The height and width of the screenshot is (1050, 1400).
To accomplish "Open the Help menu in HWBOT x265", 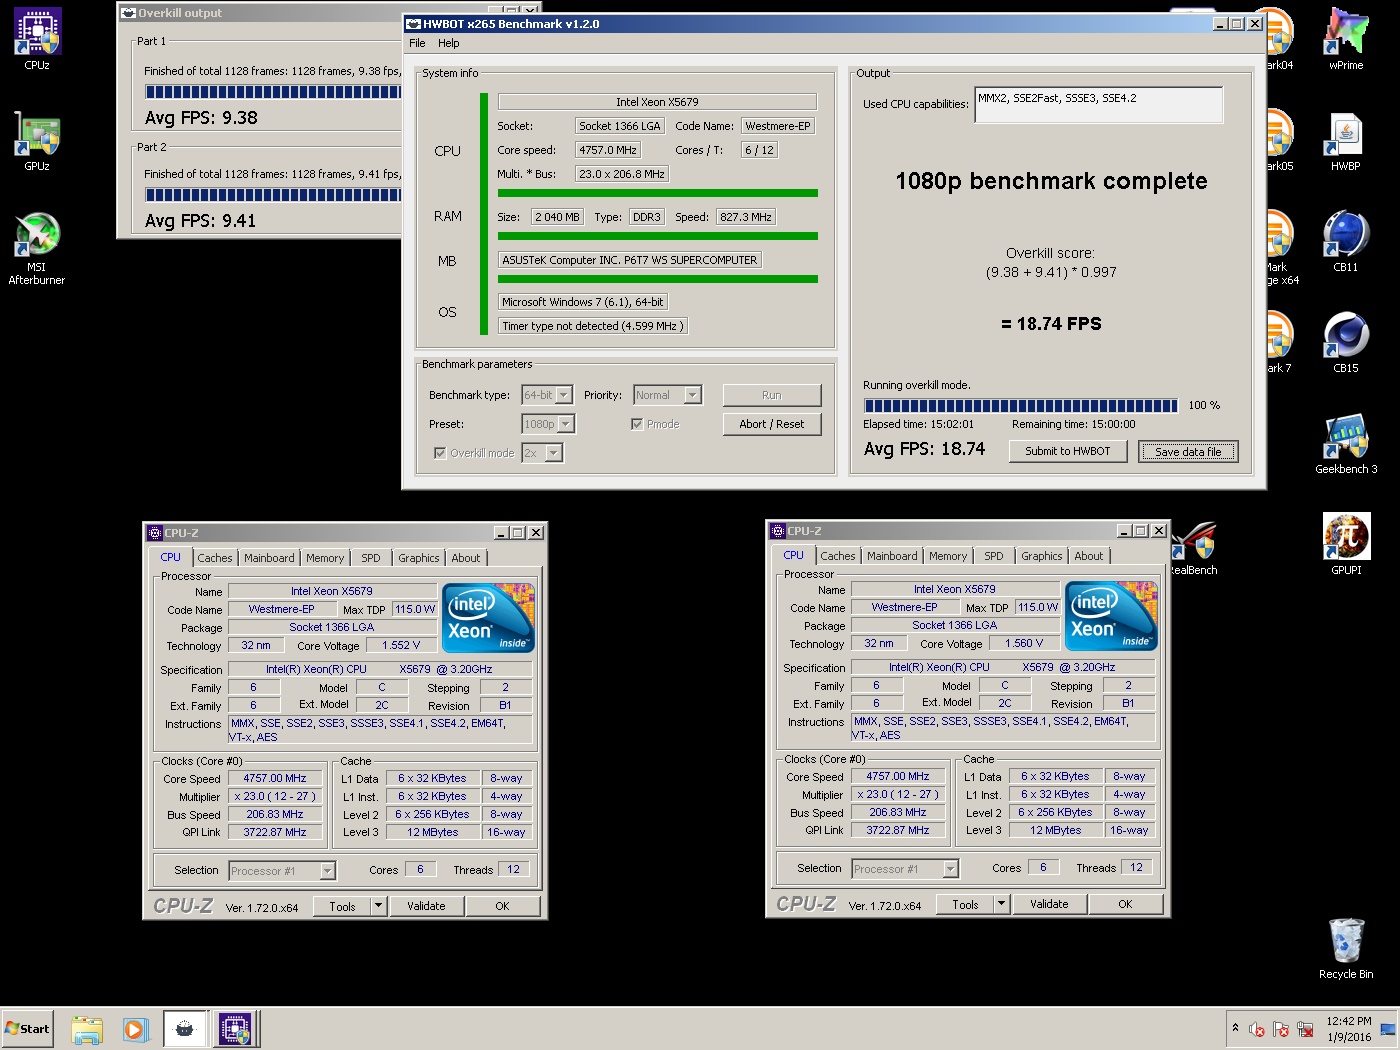I will click(x=449, y=43).
